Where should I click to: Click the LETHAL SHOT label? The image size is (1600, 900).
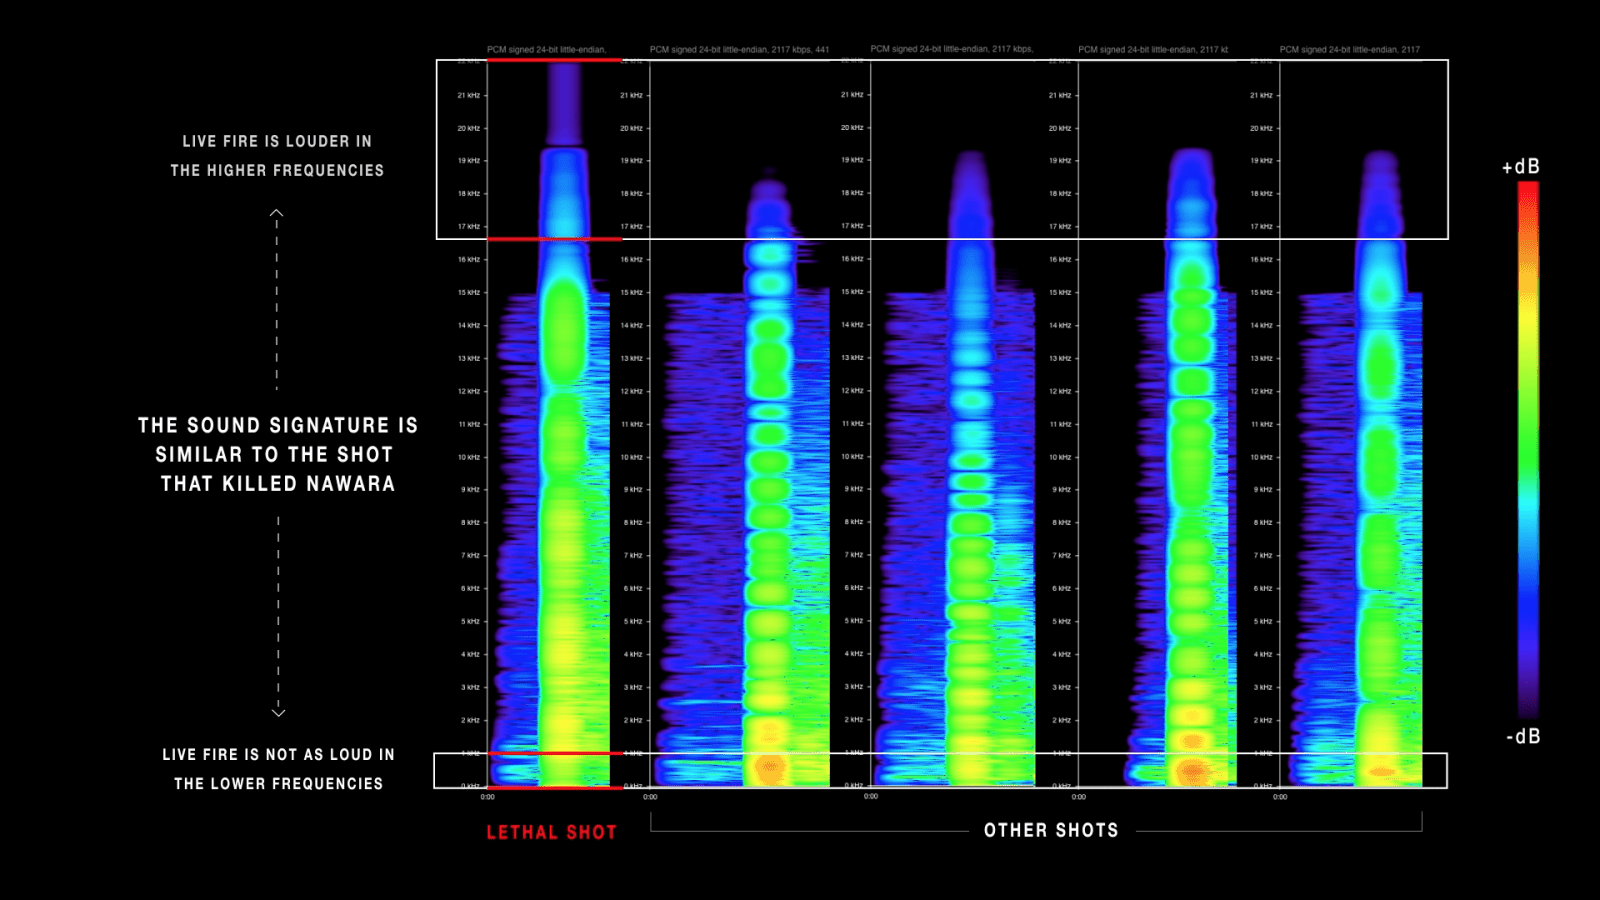(553, 831)
